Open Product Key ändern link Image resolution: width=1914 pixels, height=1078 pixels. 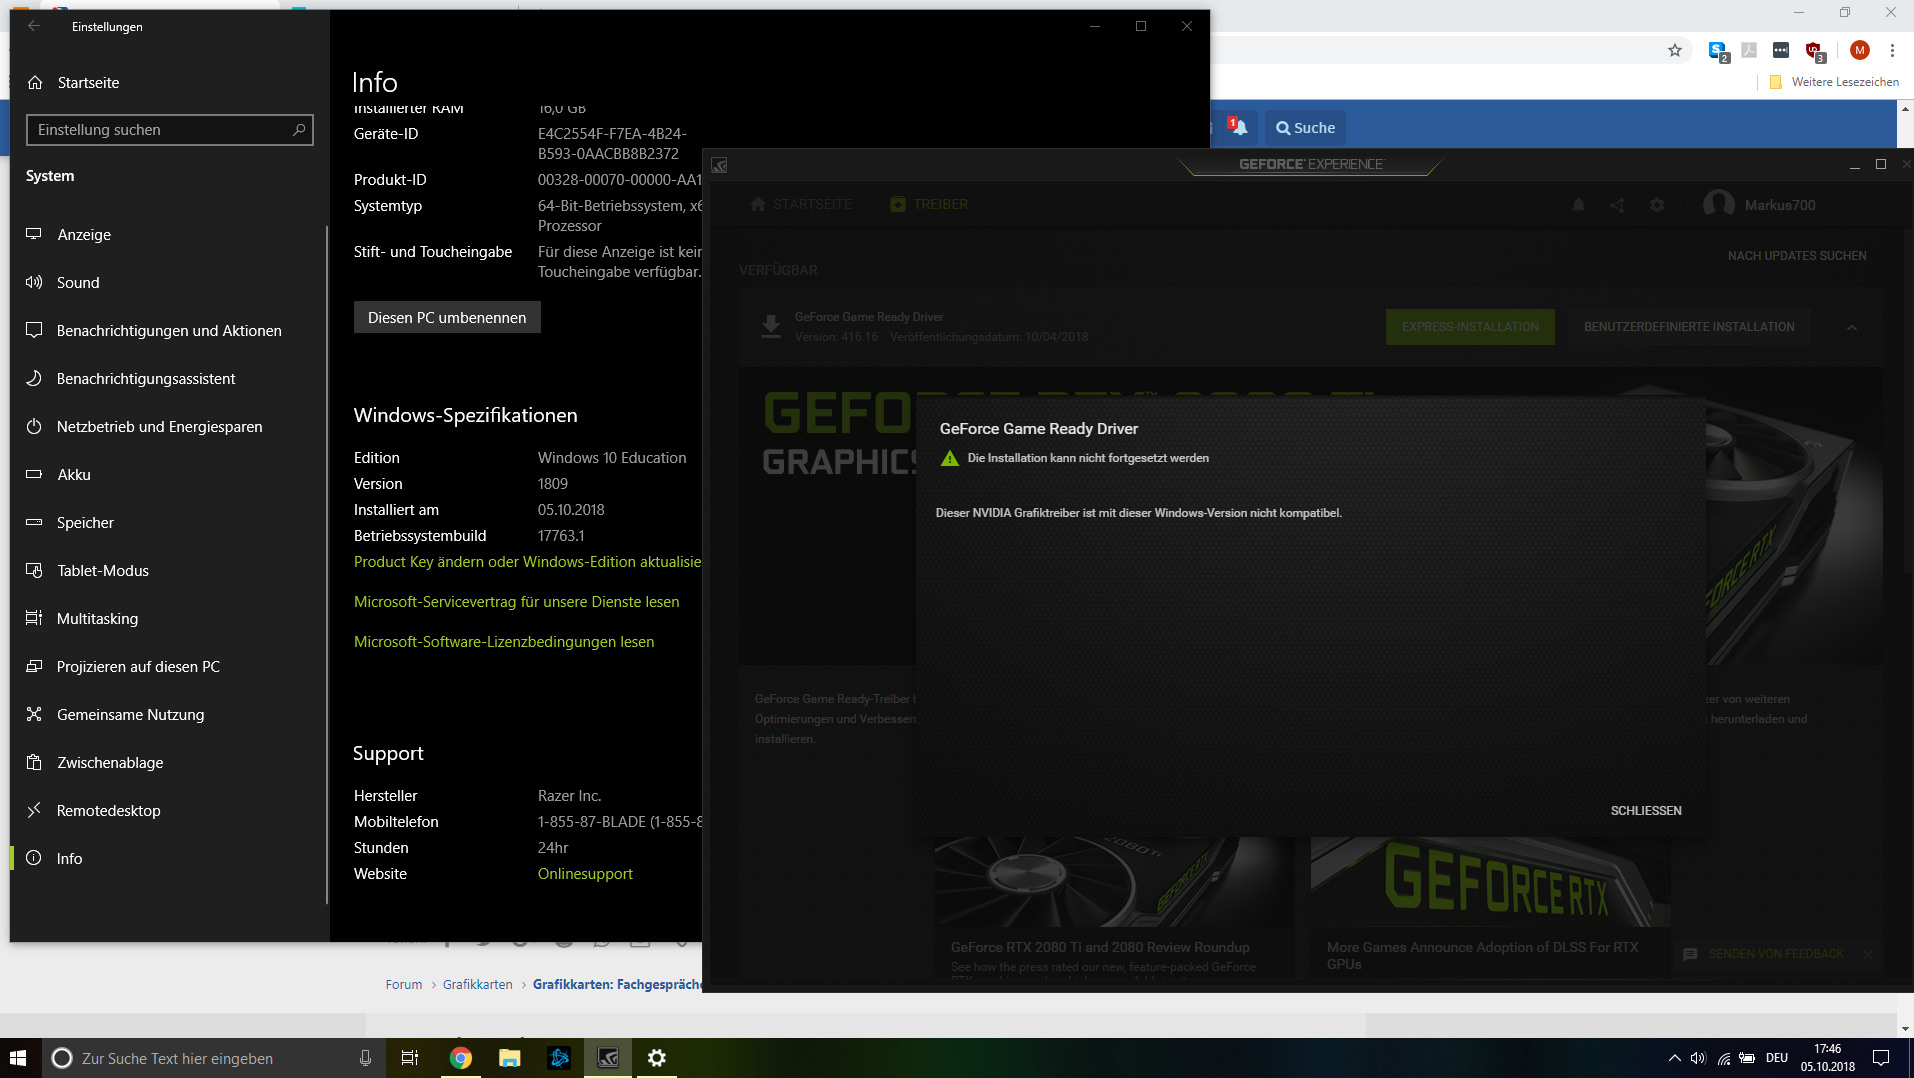527,562
